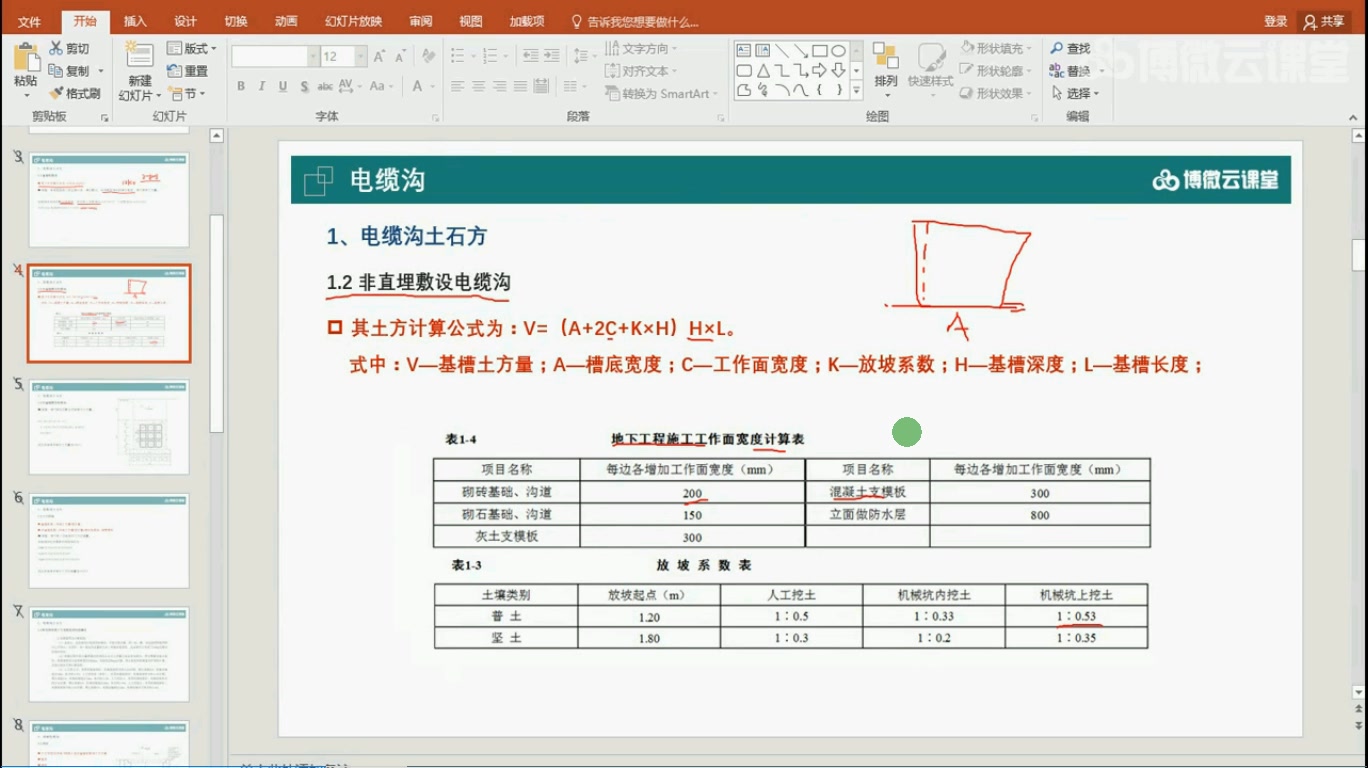This screenshot has width=1368, height=768.
Task: Toggle Strikethrough formatting
Action: 325,87
